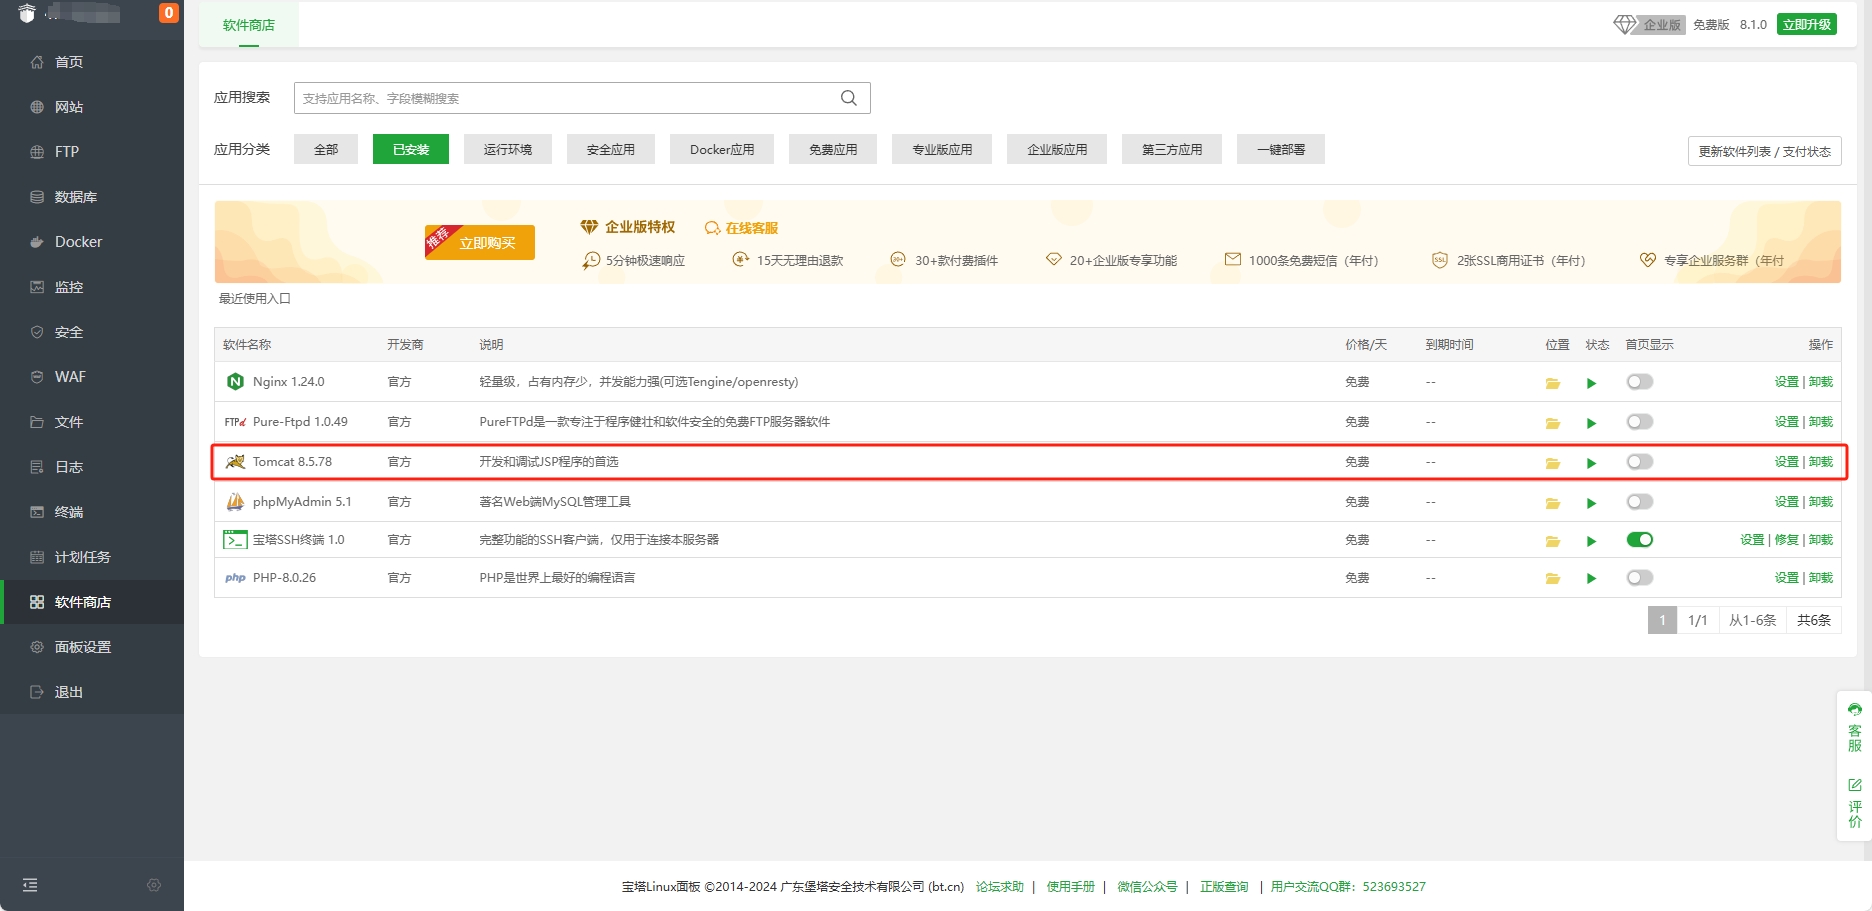The height and width of the screenshot is (911, 1872).
Task: Click Pure-Ftpd running status play icon
Action: click(x=1591, y=423)
